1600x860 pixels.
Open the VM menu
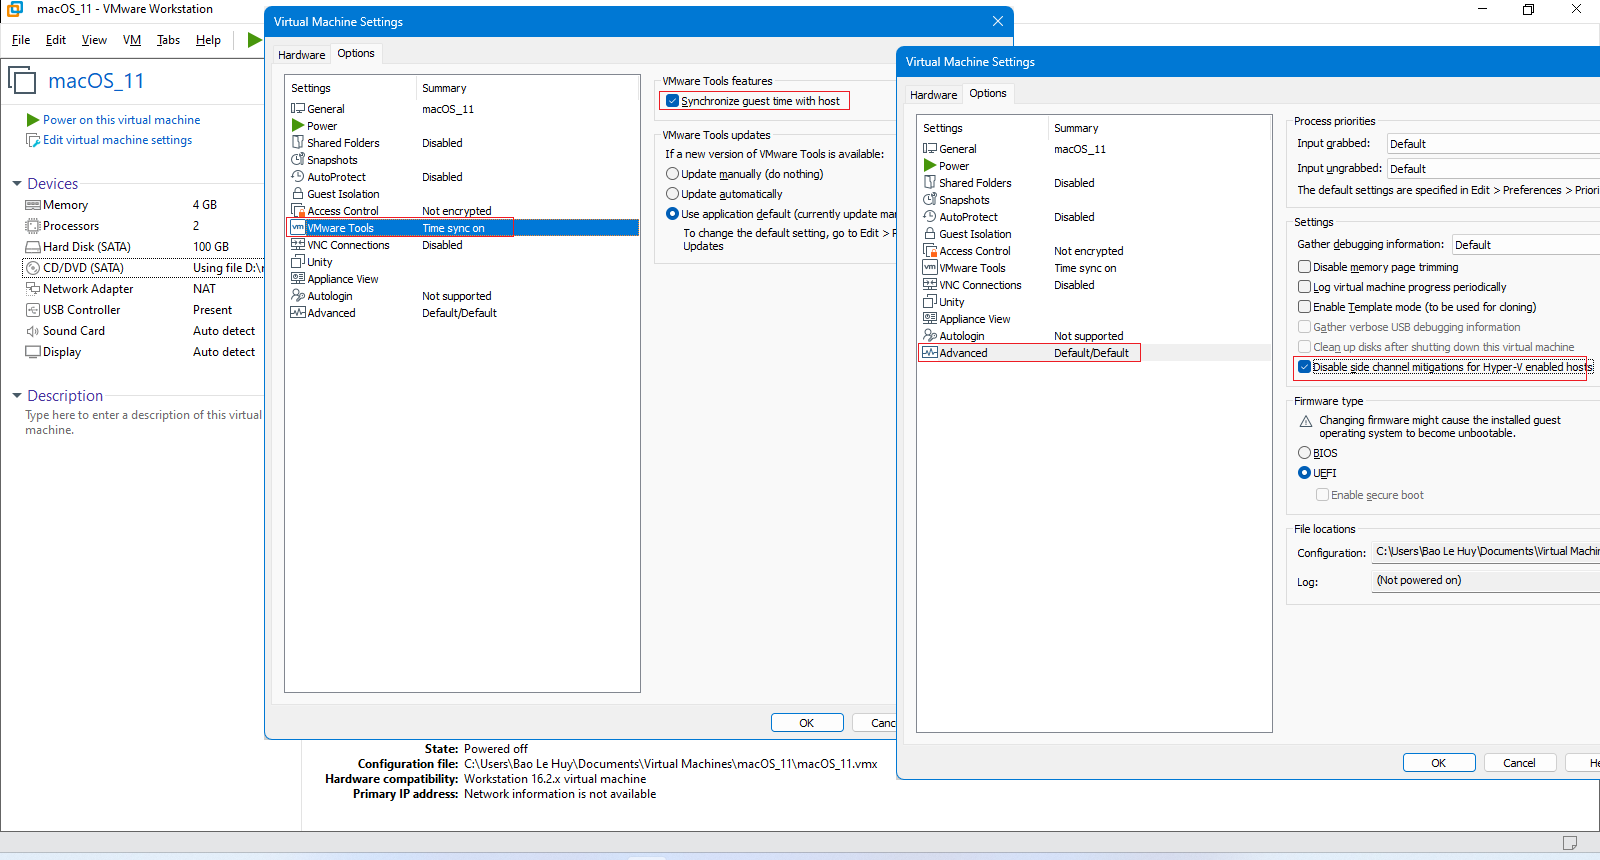tap(132, 40)
